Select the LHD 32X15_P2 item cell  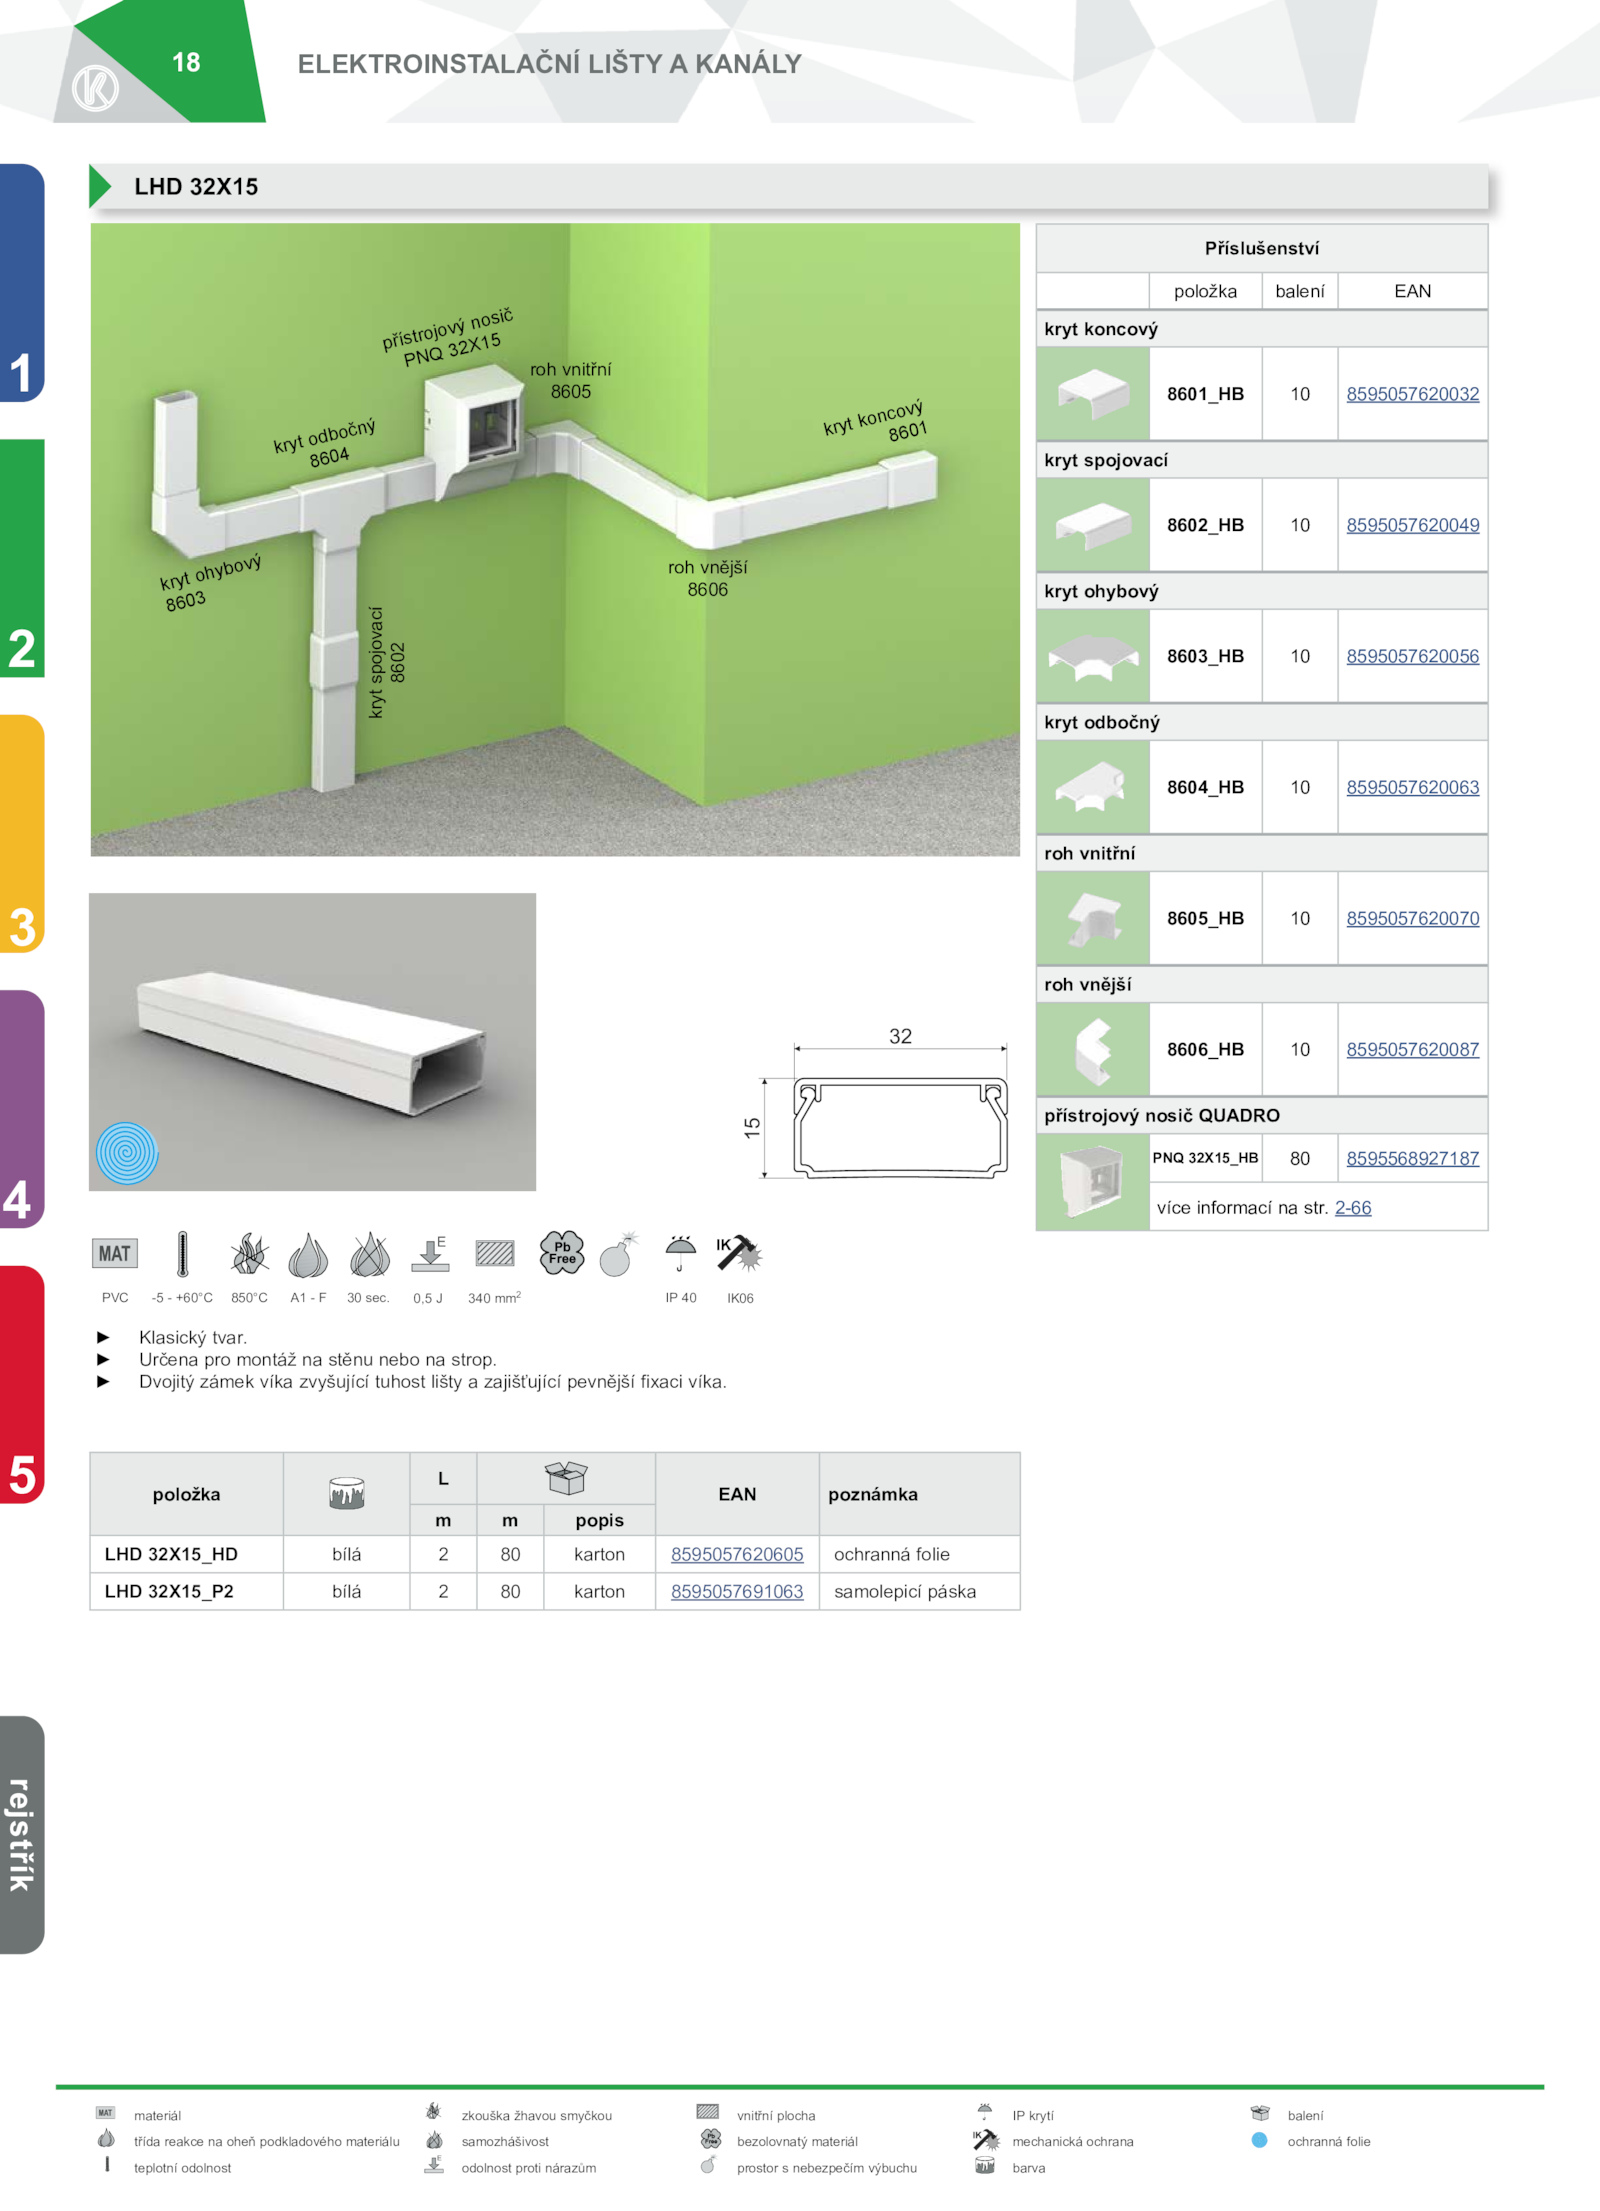pos(187,1591)
